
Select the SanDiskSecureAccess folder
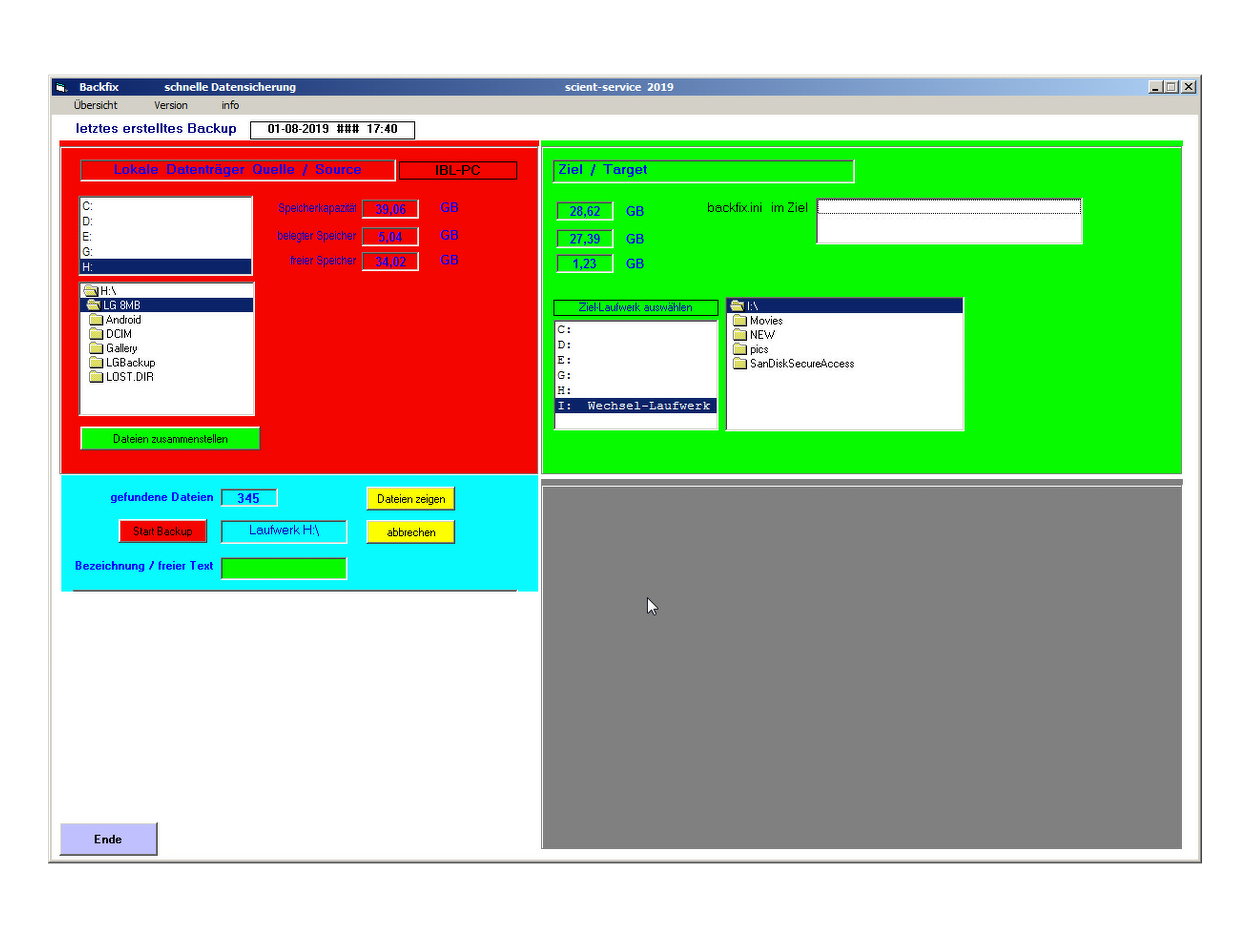pyautogui.click(x=801, y=364)
